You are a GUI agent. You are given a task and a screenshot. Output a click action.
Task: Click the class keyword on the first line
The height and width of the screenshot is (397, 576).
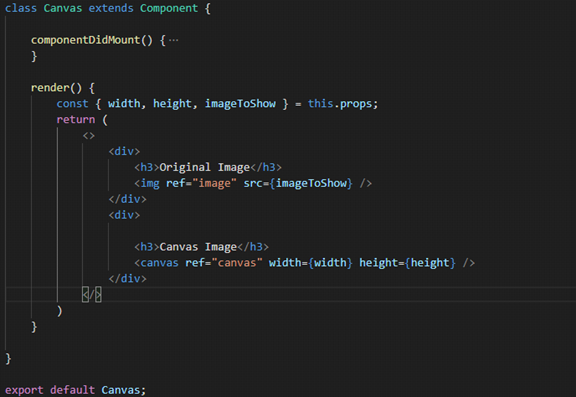pos(21,8)
